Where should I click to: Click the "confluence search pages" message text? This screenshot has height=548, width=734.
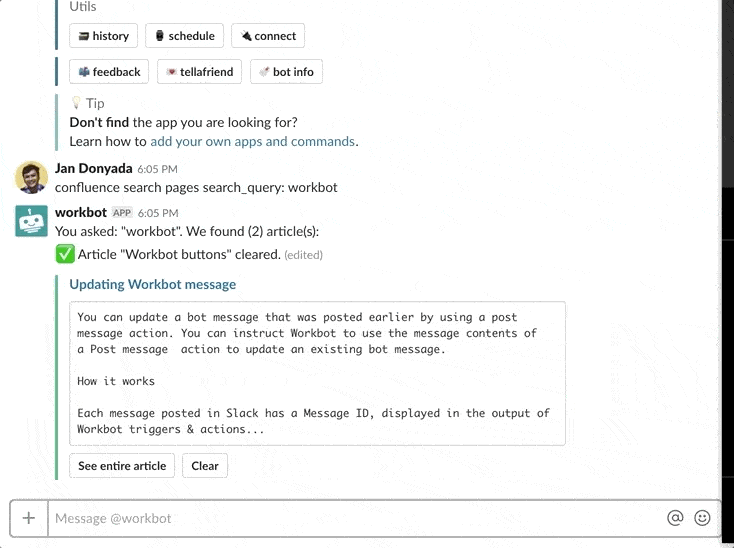[196, 188]
